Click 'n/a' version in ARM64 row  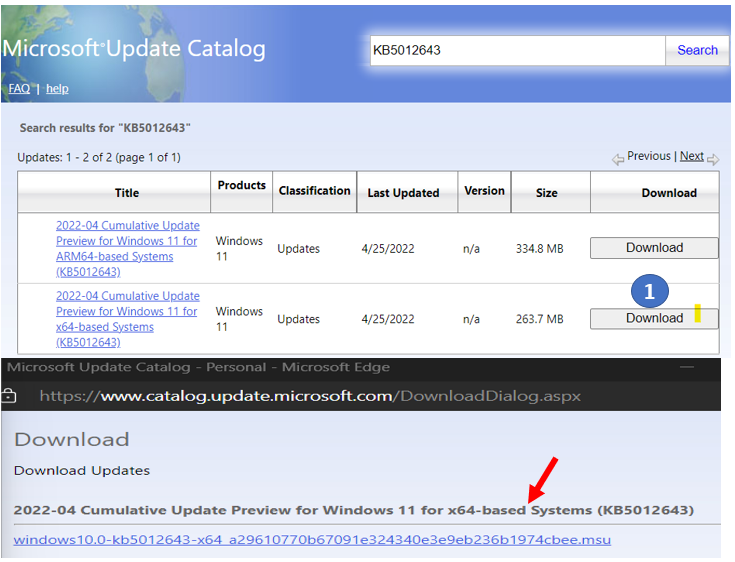tap(471, 248)
